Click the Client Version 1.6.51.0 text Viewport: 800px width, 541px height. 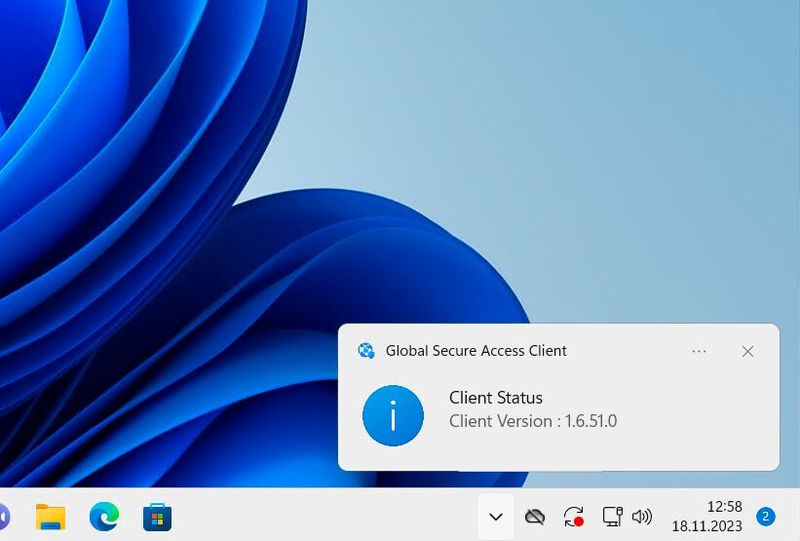pos(533,421)
